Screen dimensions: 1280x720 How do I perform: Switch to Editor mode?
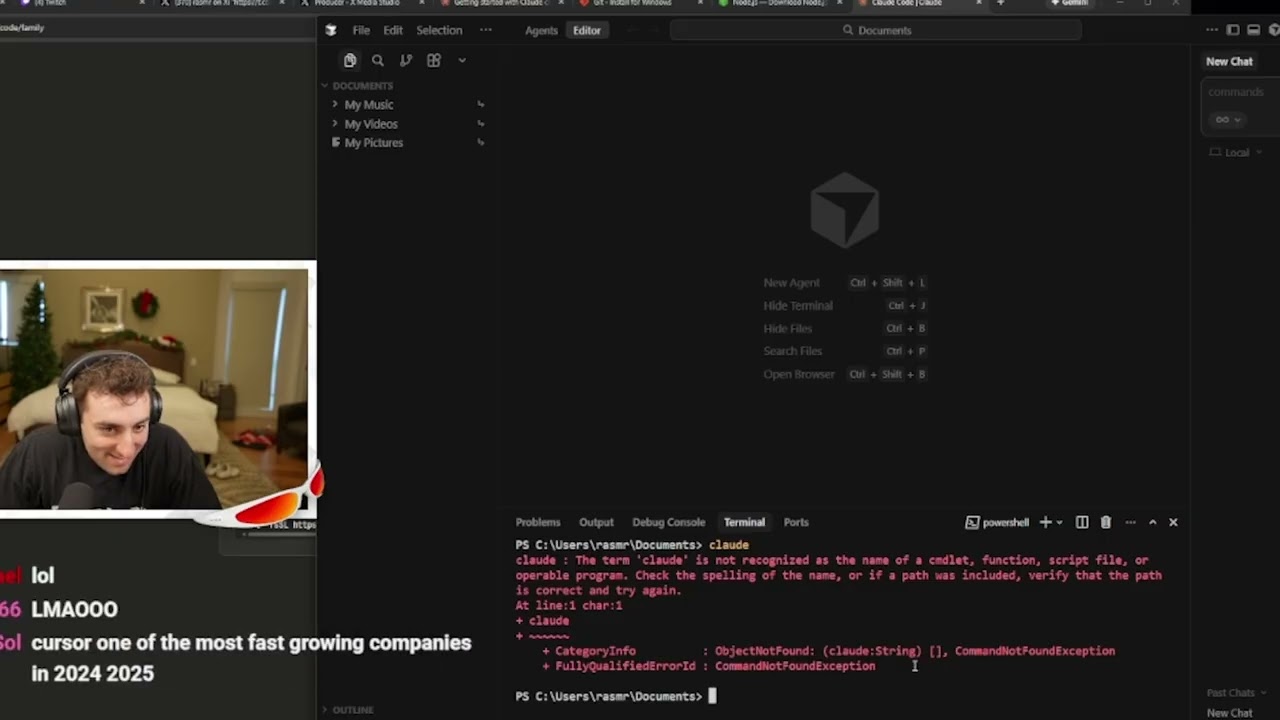point(586,30)
